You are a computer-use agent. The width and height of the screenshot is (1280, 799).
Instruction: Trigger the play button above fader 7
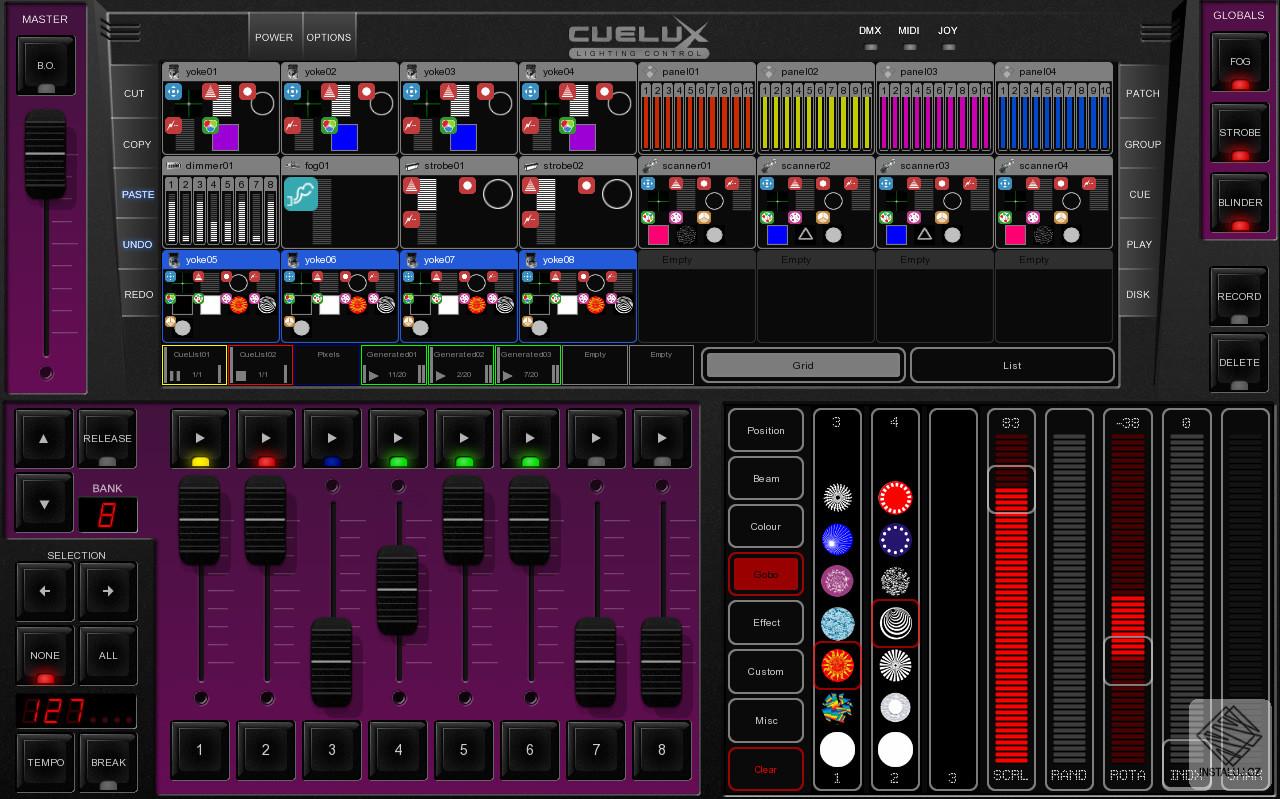point(595,438)
